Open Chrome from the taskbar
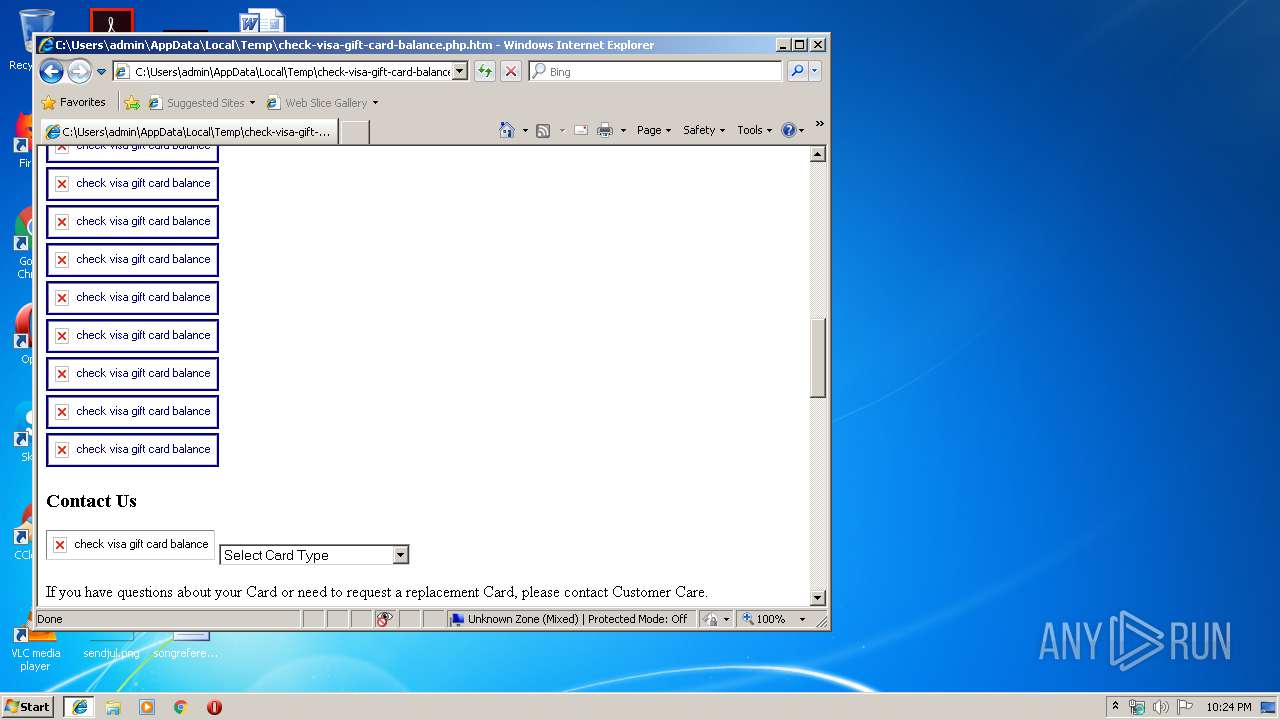The height and width of the screenshot is (720, 1280). tap(180, 707)
